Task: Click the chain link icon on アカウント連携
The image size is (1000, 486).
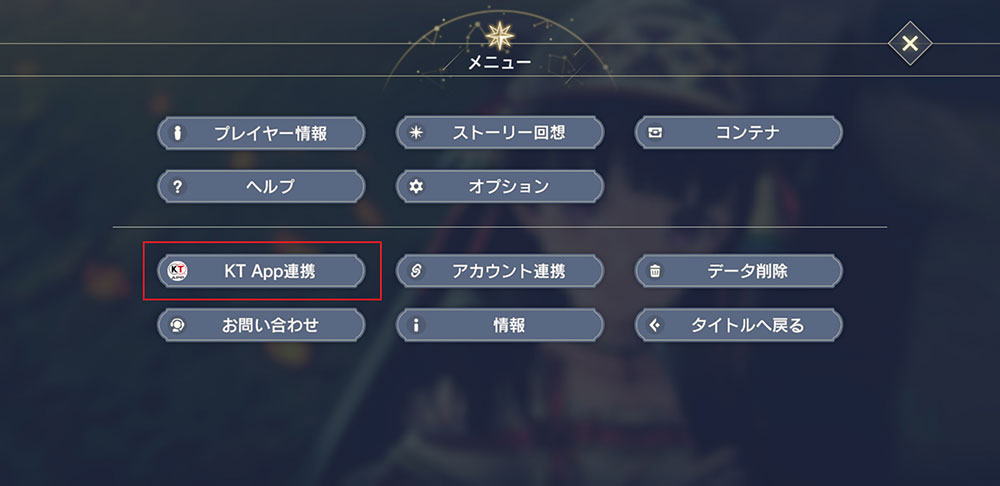Action: click(417, 270)
